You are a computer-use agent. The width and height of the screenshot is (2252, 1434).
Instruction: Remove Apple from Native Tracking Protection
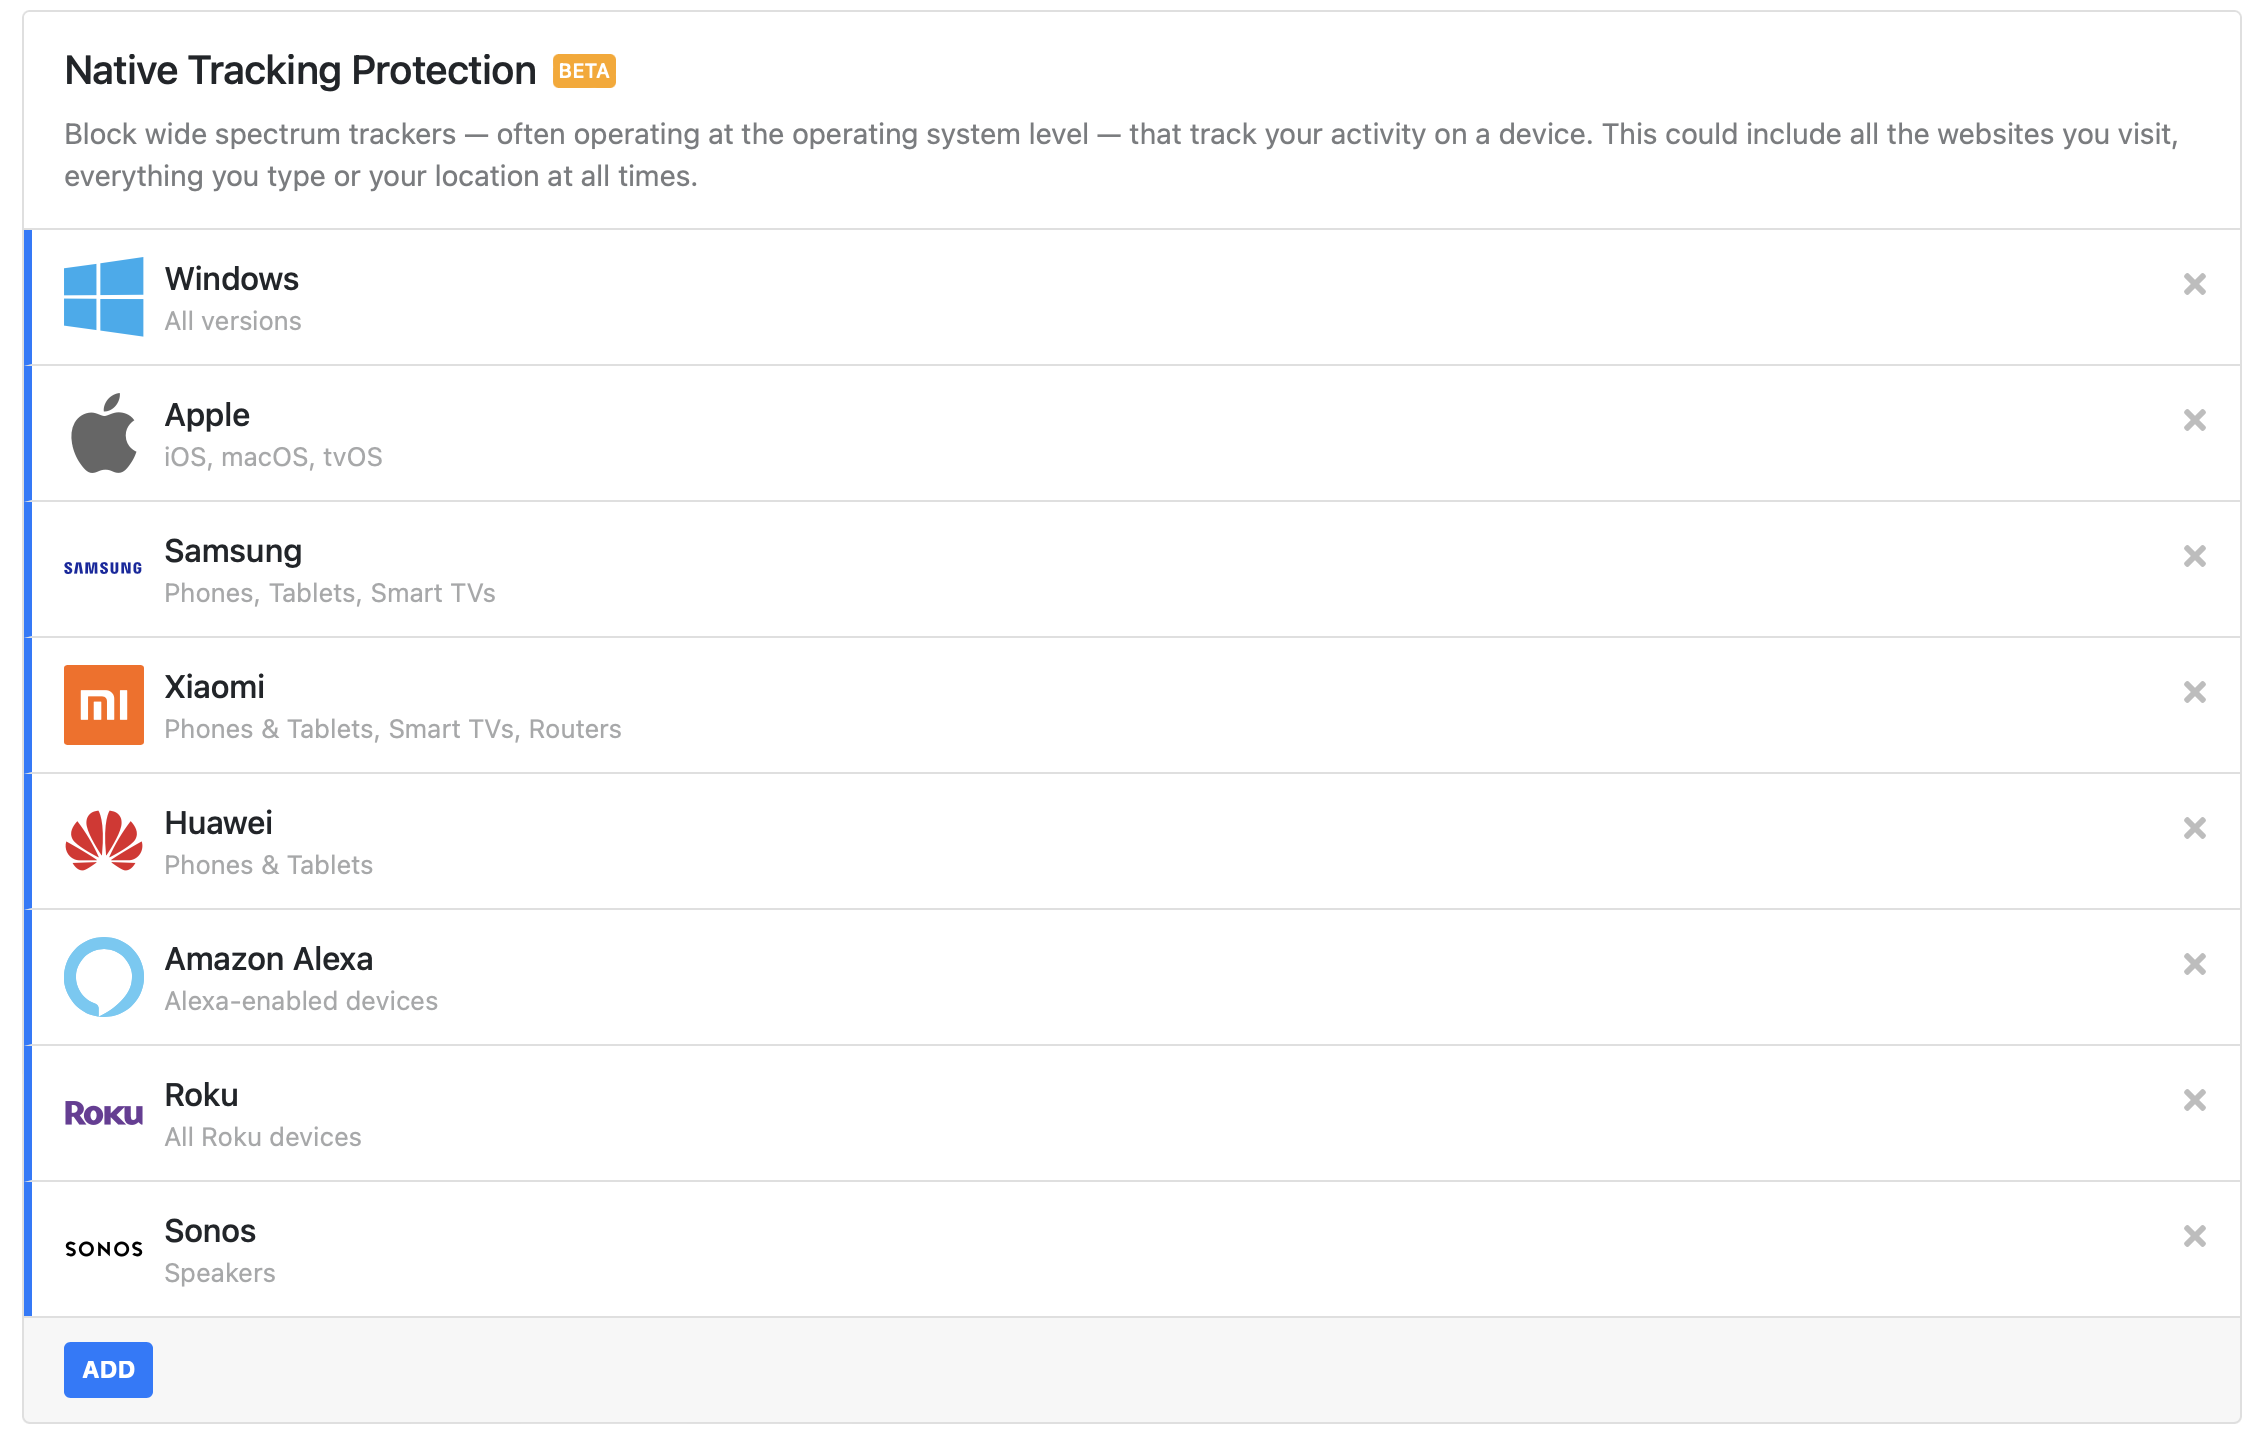tap(2194, 420)
